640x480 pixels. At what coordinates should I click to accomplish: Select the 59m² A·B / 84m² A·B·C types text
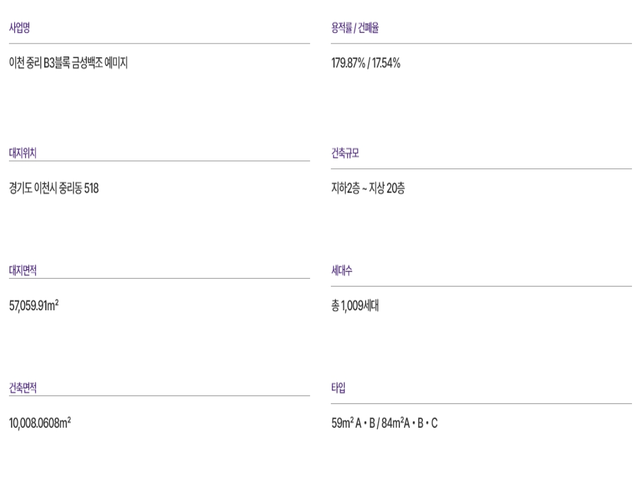click(384, 422)
